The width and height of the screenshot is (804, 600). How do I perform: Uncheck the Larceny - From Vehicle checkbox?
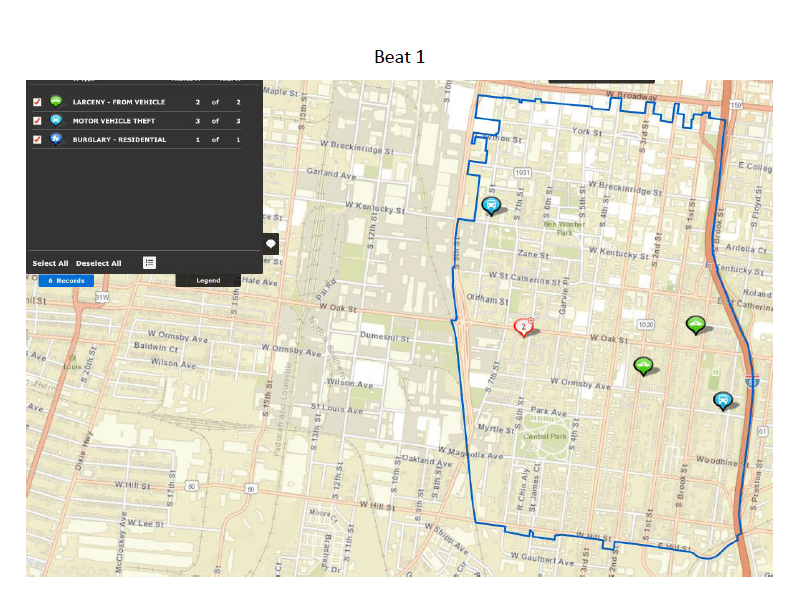coord(37,102)
